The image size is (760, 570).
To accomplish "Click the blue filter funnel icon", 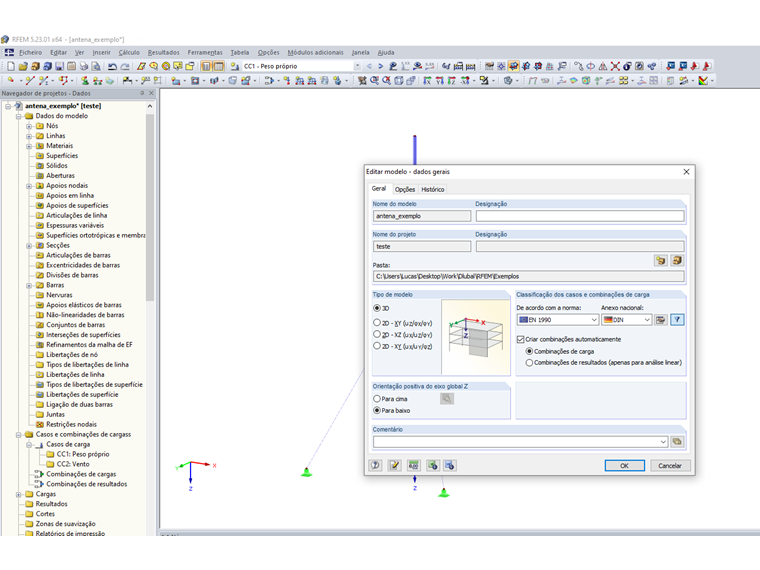I will tap(677, 320).
